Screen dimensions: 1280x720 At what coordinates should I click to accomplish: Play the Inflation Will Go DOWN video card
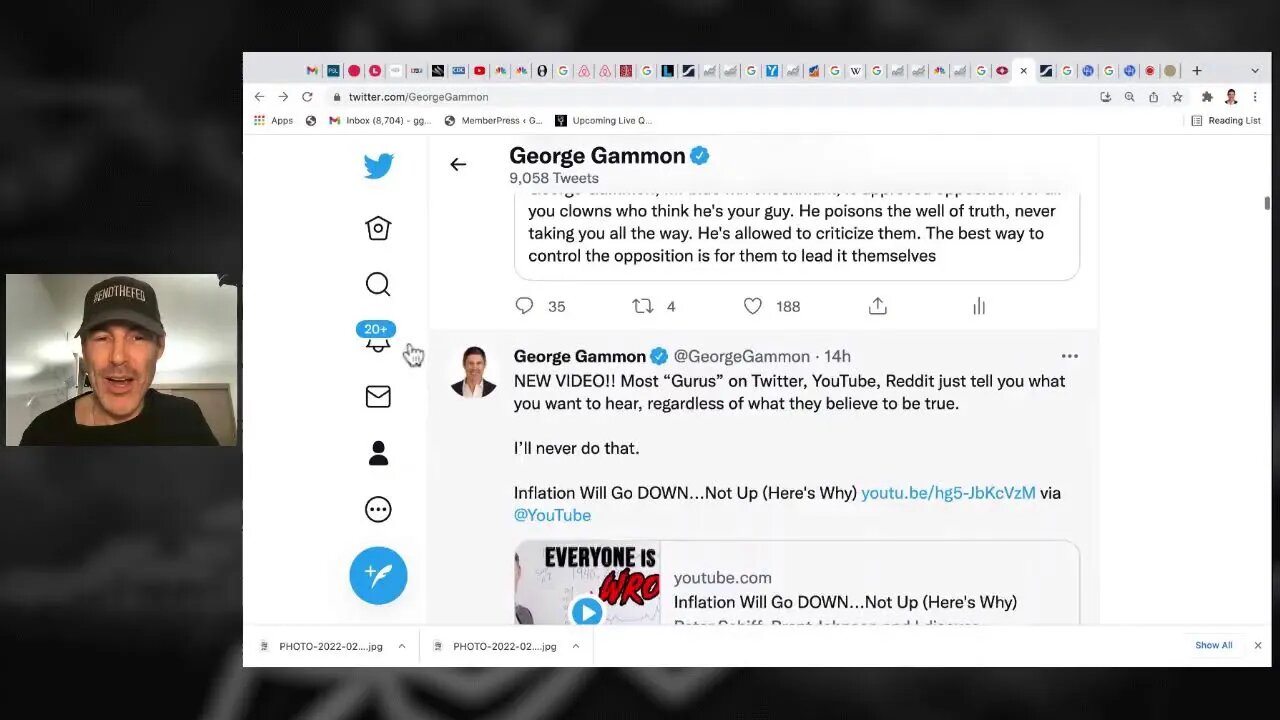click(x=587, y=612)
